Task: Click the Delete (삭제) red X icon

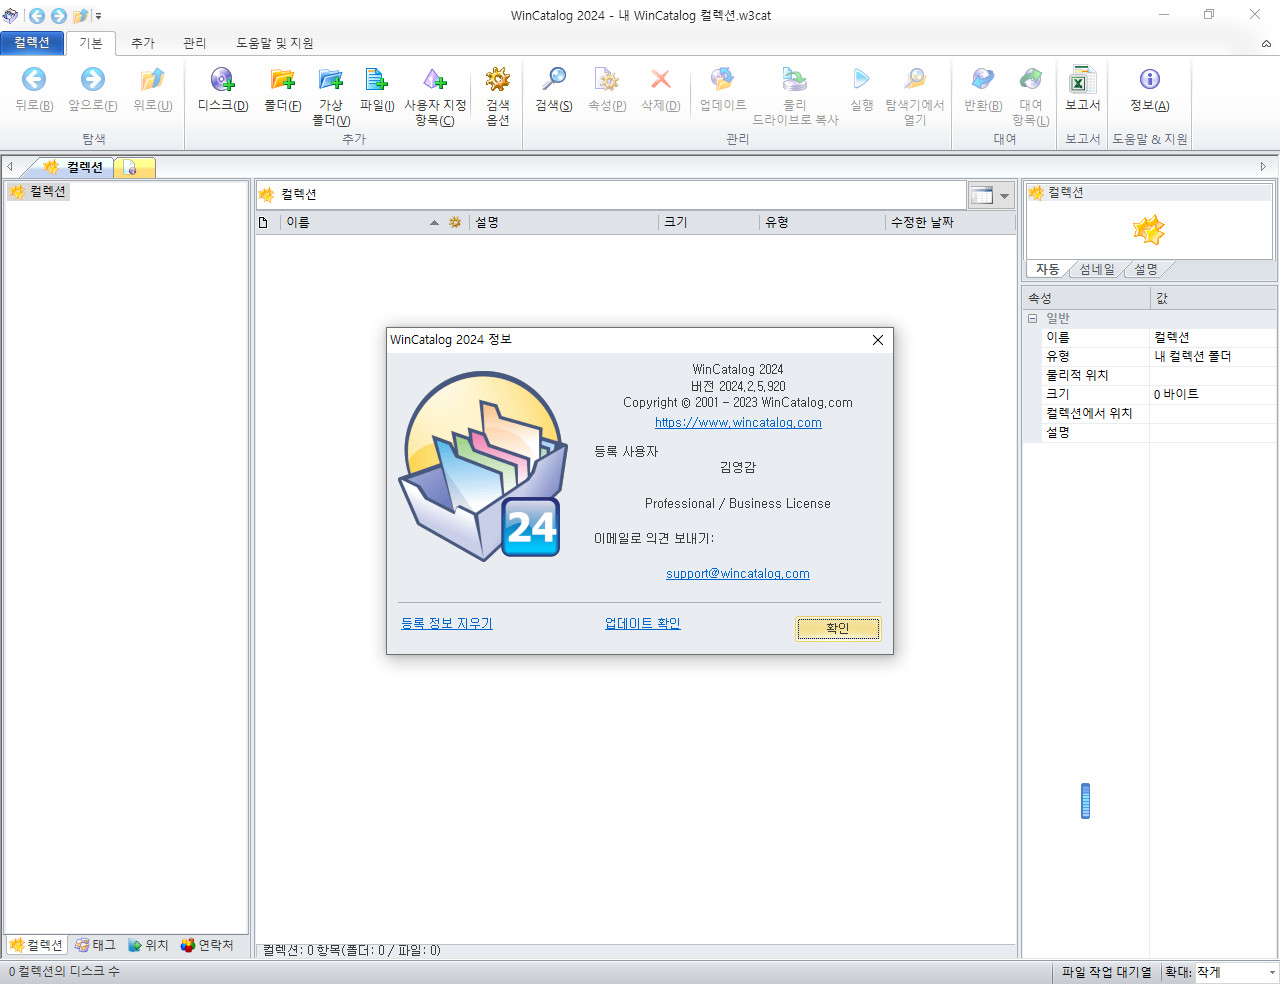Action: pos(660,79)
